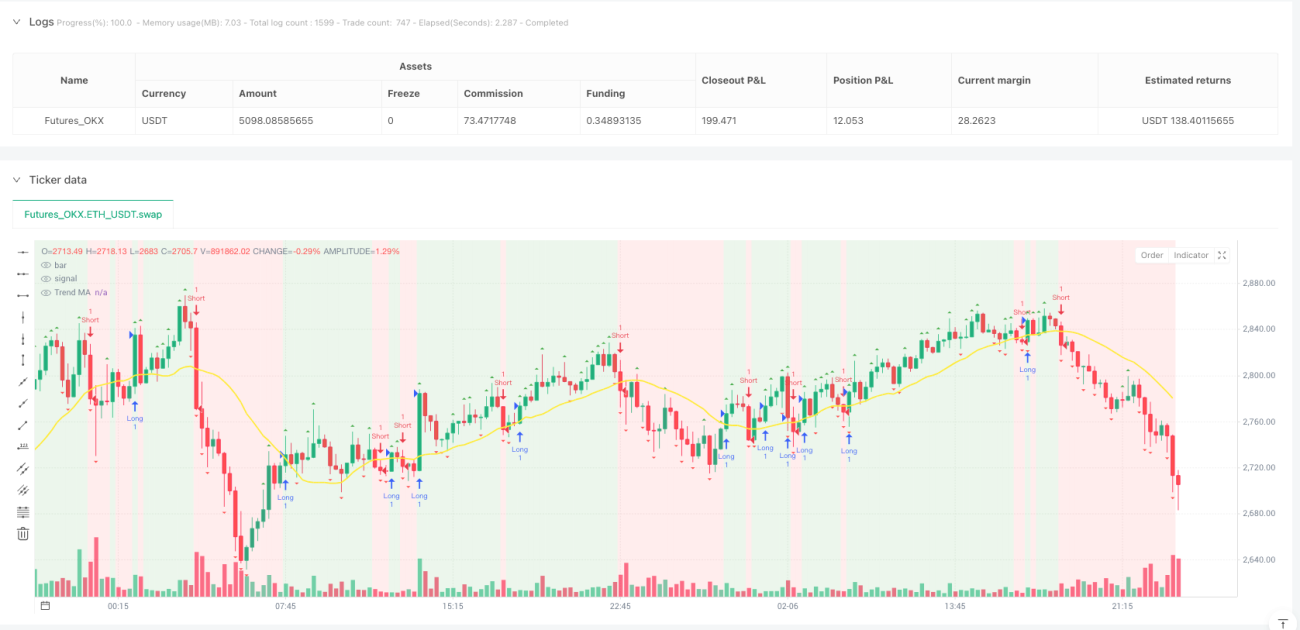The width and height of the screenshot is (1300, 630).
Task: Select the Fibonacci line drawing tool
Action: tap(23, 511)
